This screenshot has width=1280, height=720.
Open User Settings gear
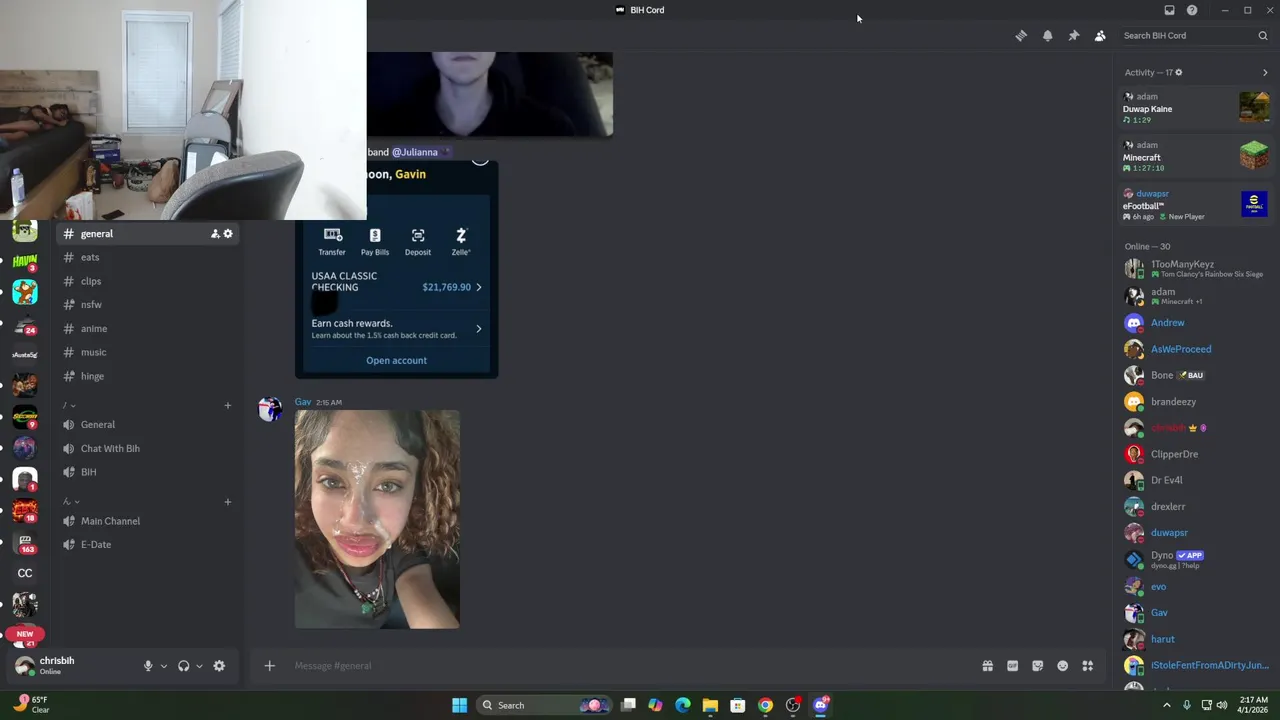click(x=219, y=666)
